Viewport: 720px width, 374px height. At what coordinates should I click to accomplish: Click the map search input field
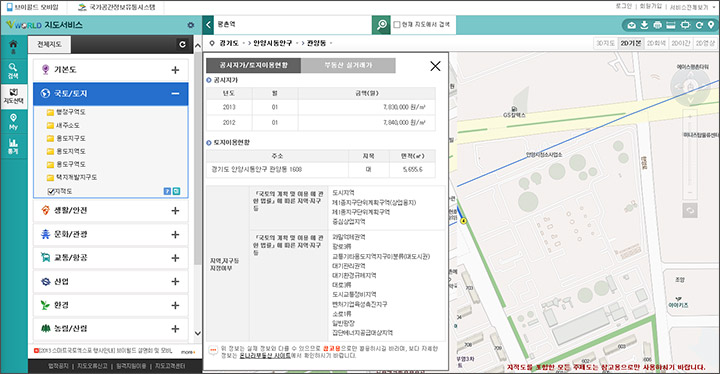[x=293, y=25]
